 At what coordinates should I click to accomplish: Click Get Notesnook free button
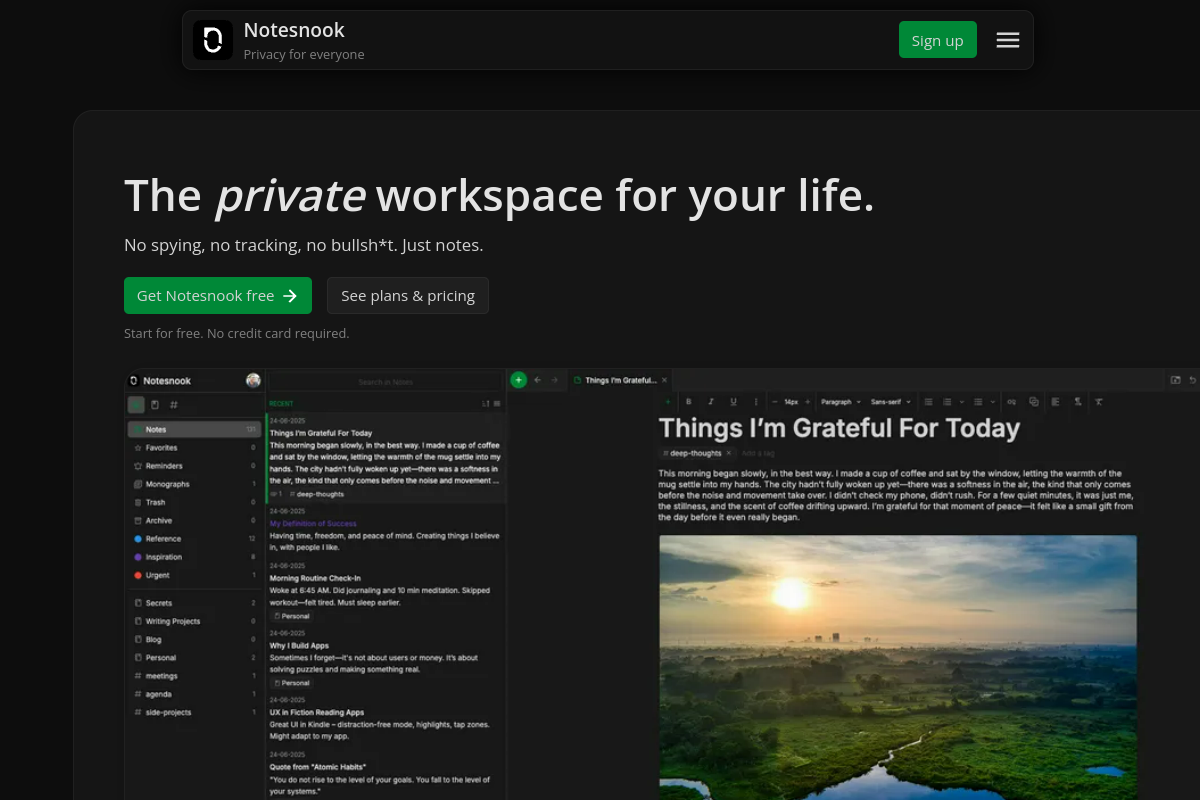(x=218, y=296)
